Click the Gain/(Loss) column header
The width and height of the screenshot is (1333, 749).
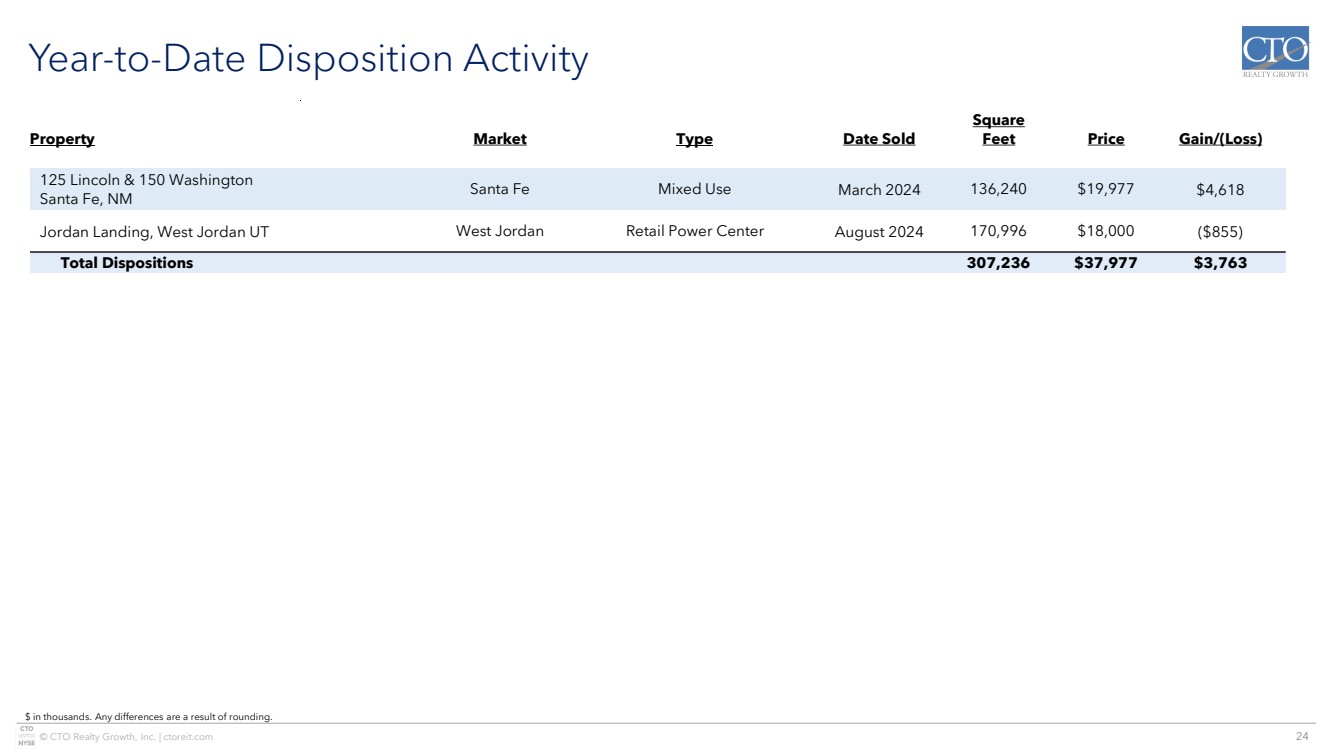pyautogui.click(x=1220, y=139)
